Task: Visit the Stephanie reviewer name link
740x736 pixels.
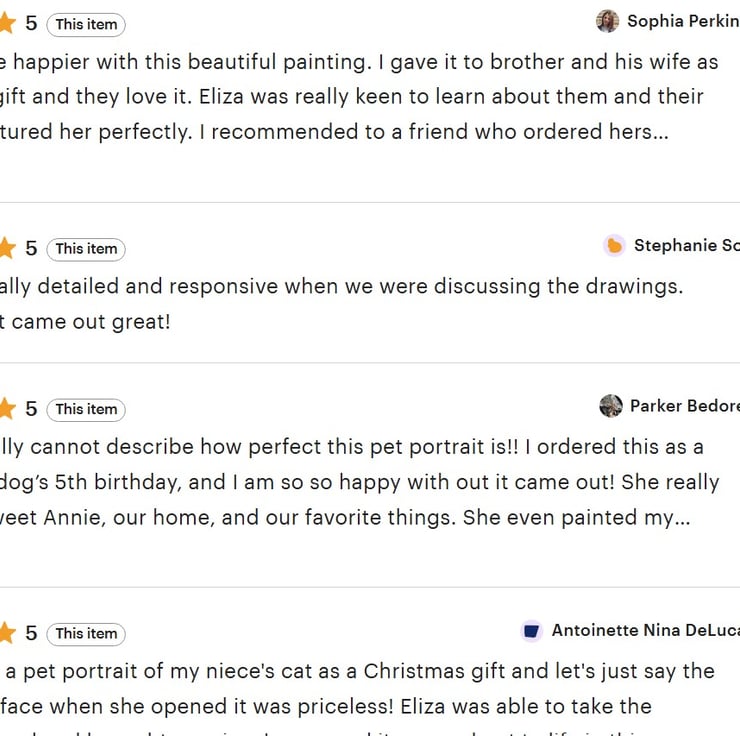Action: tap(686, 245)
